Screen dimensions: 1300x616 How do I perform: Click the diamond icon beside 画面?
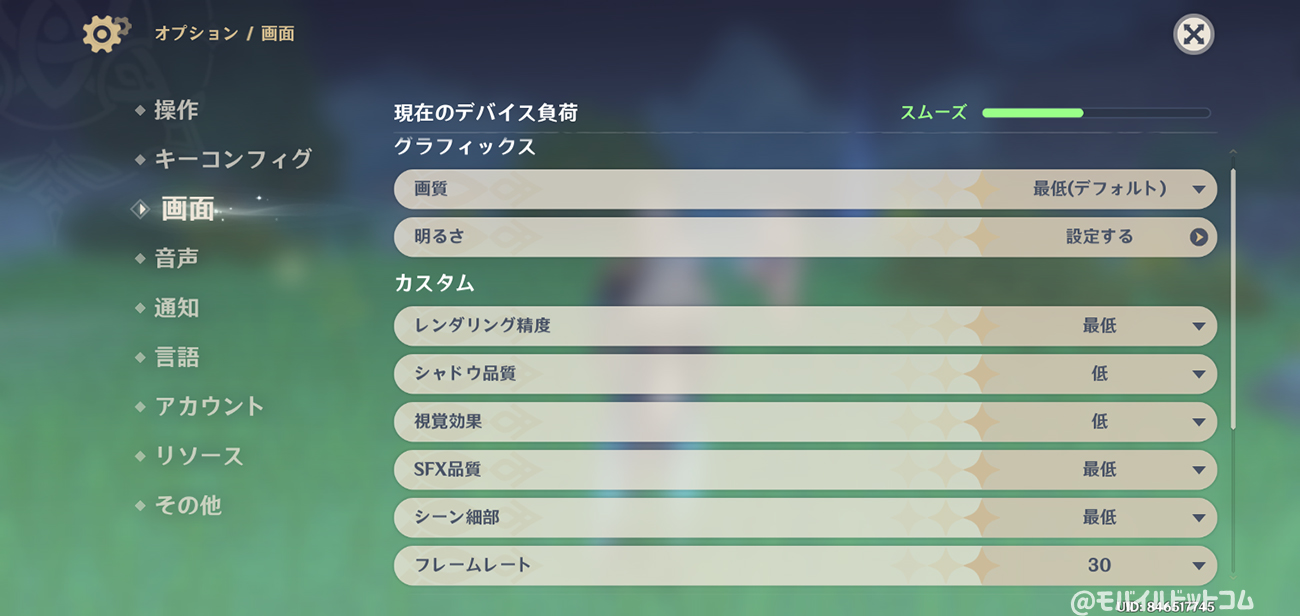point(141,209)
